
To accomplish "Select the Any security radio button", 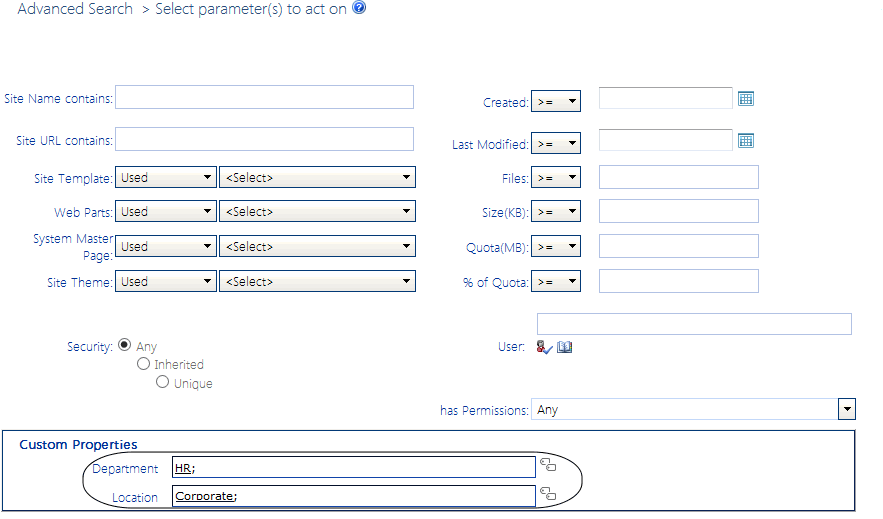I will pos(125,345).
